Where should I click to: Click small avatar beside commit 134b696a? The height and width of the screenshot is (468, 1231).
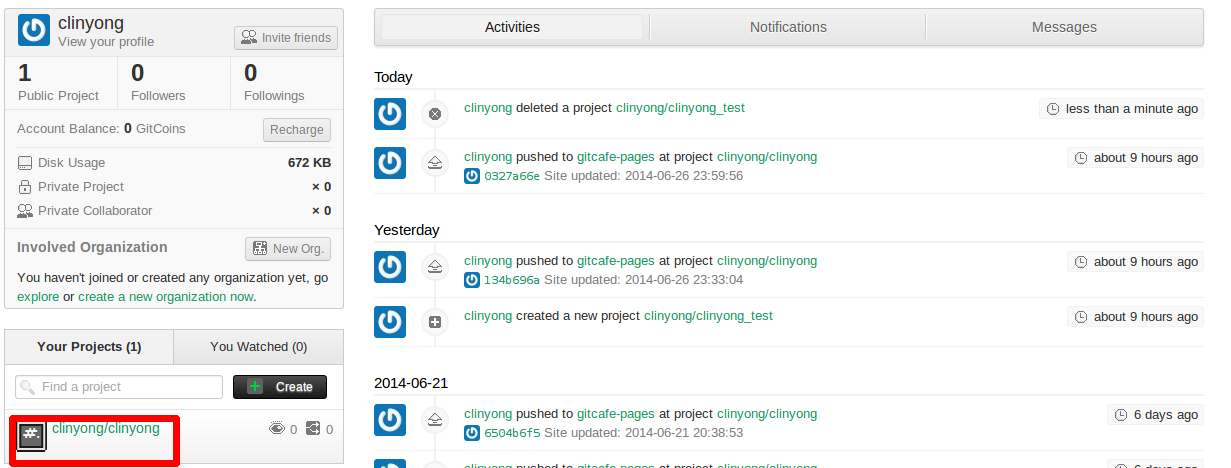(472, 280)
